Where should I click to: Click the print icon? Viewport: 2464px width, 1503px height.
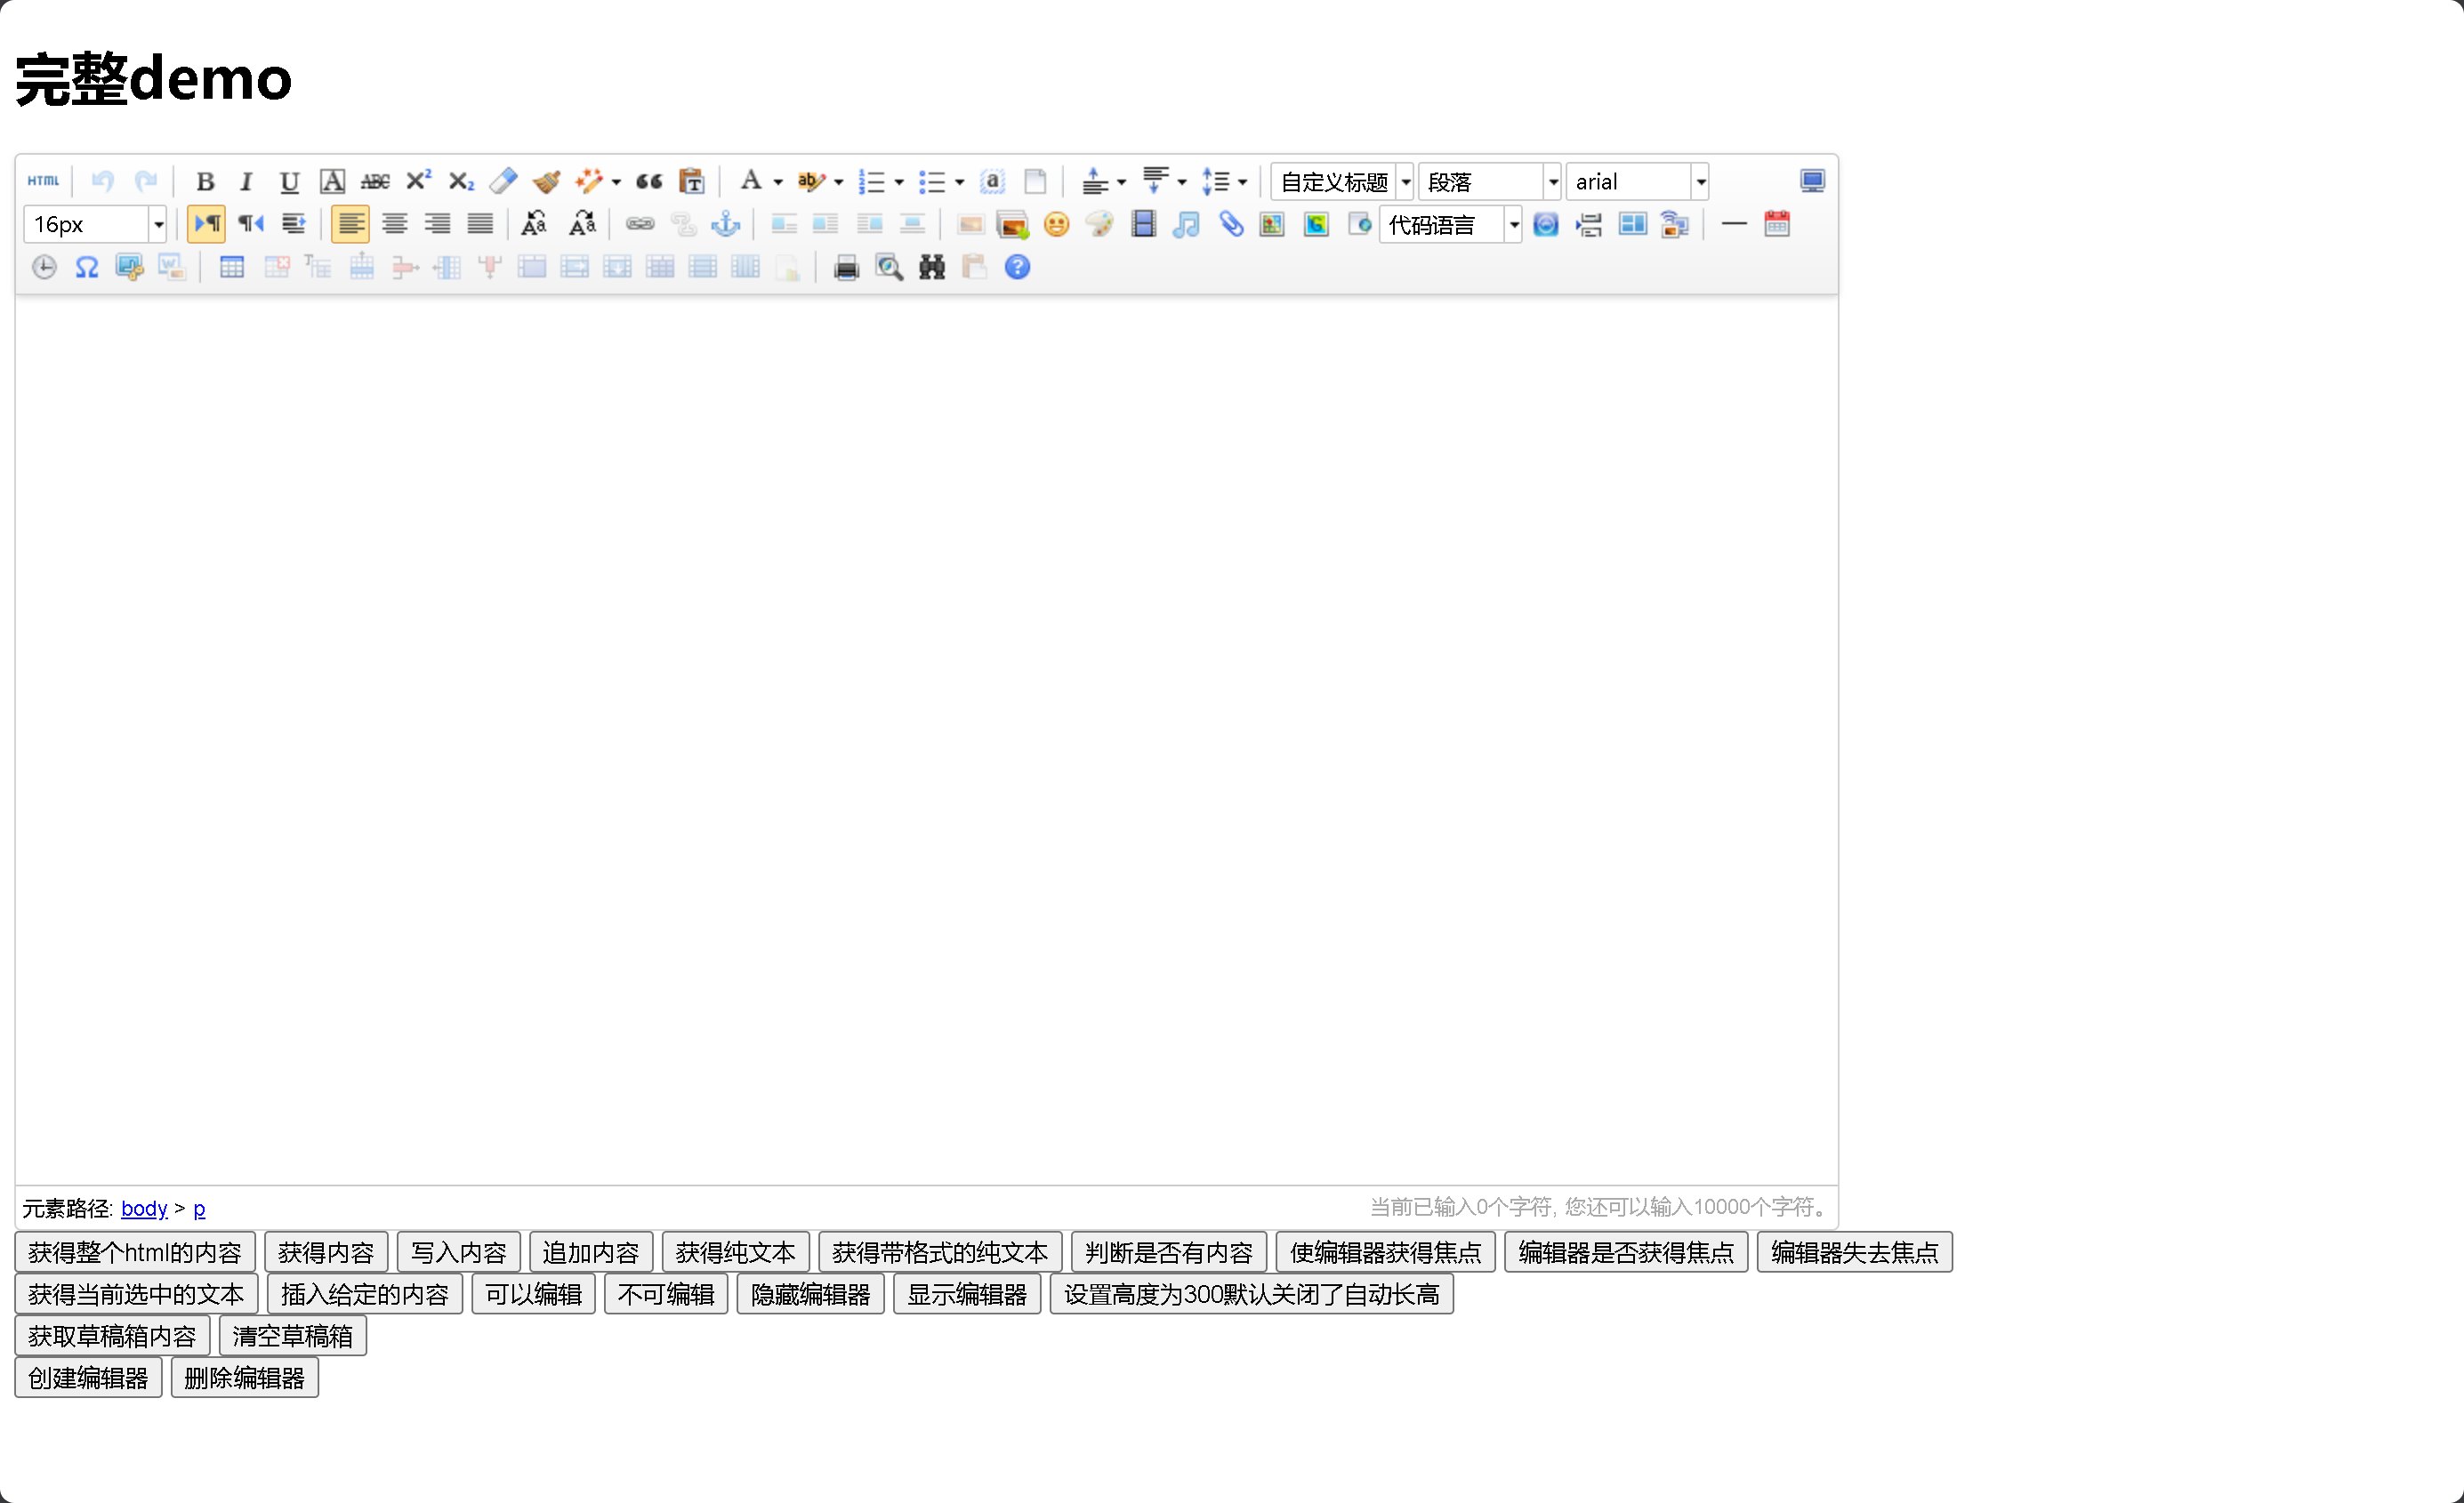point(846,267)
